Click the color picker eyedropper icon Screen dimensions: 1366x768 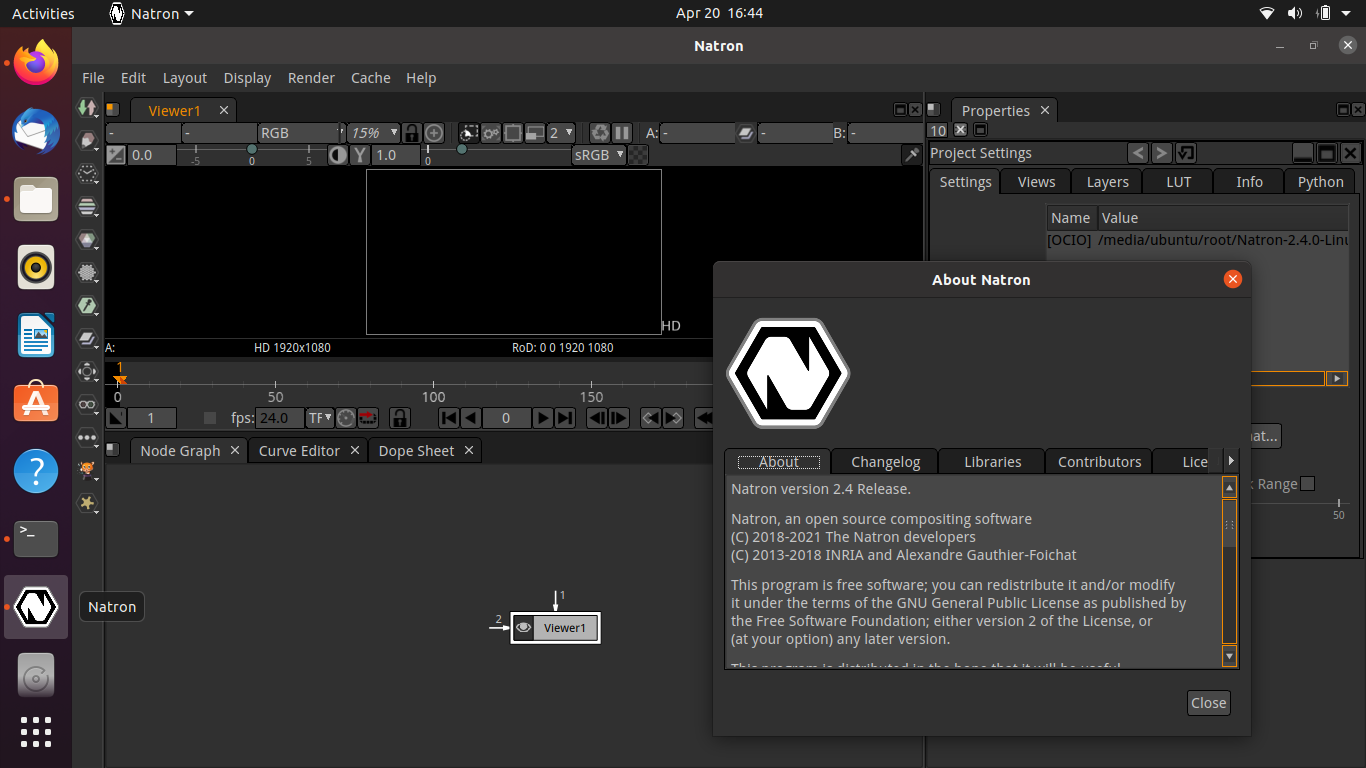click(x=911, y=155)
